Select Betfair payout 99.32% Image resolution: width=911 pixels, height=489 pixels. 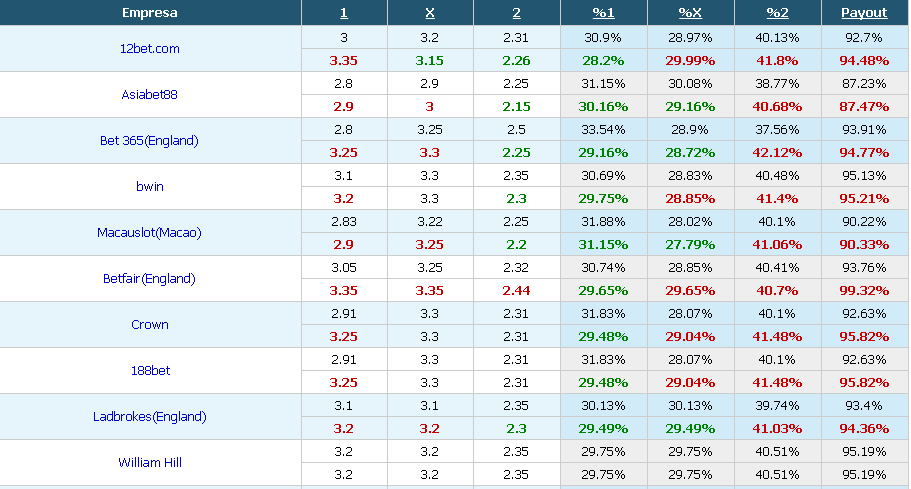point(864,290)
